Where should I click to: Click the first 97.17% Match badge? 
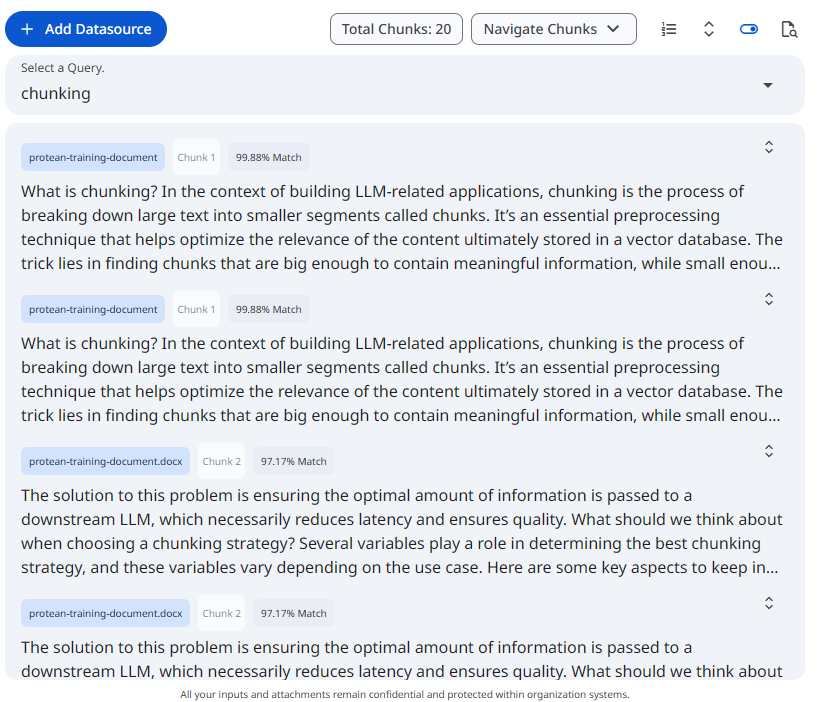tap(293, 461)
